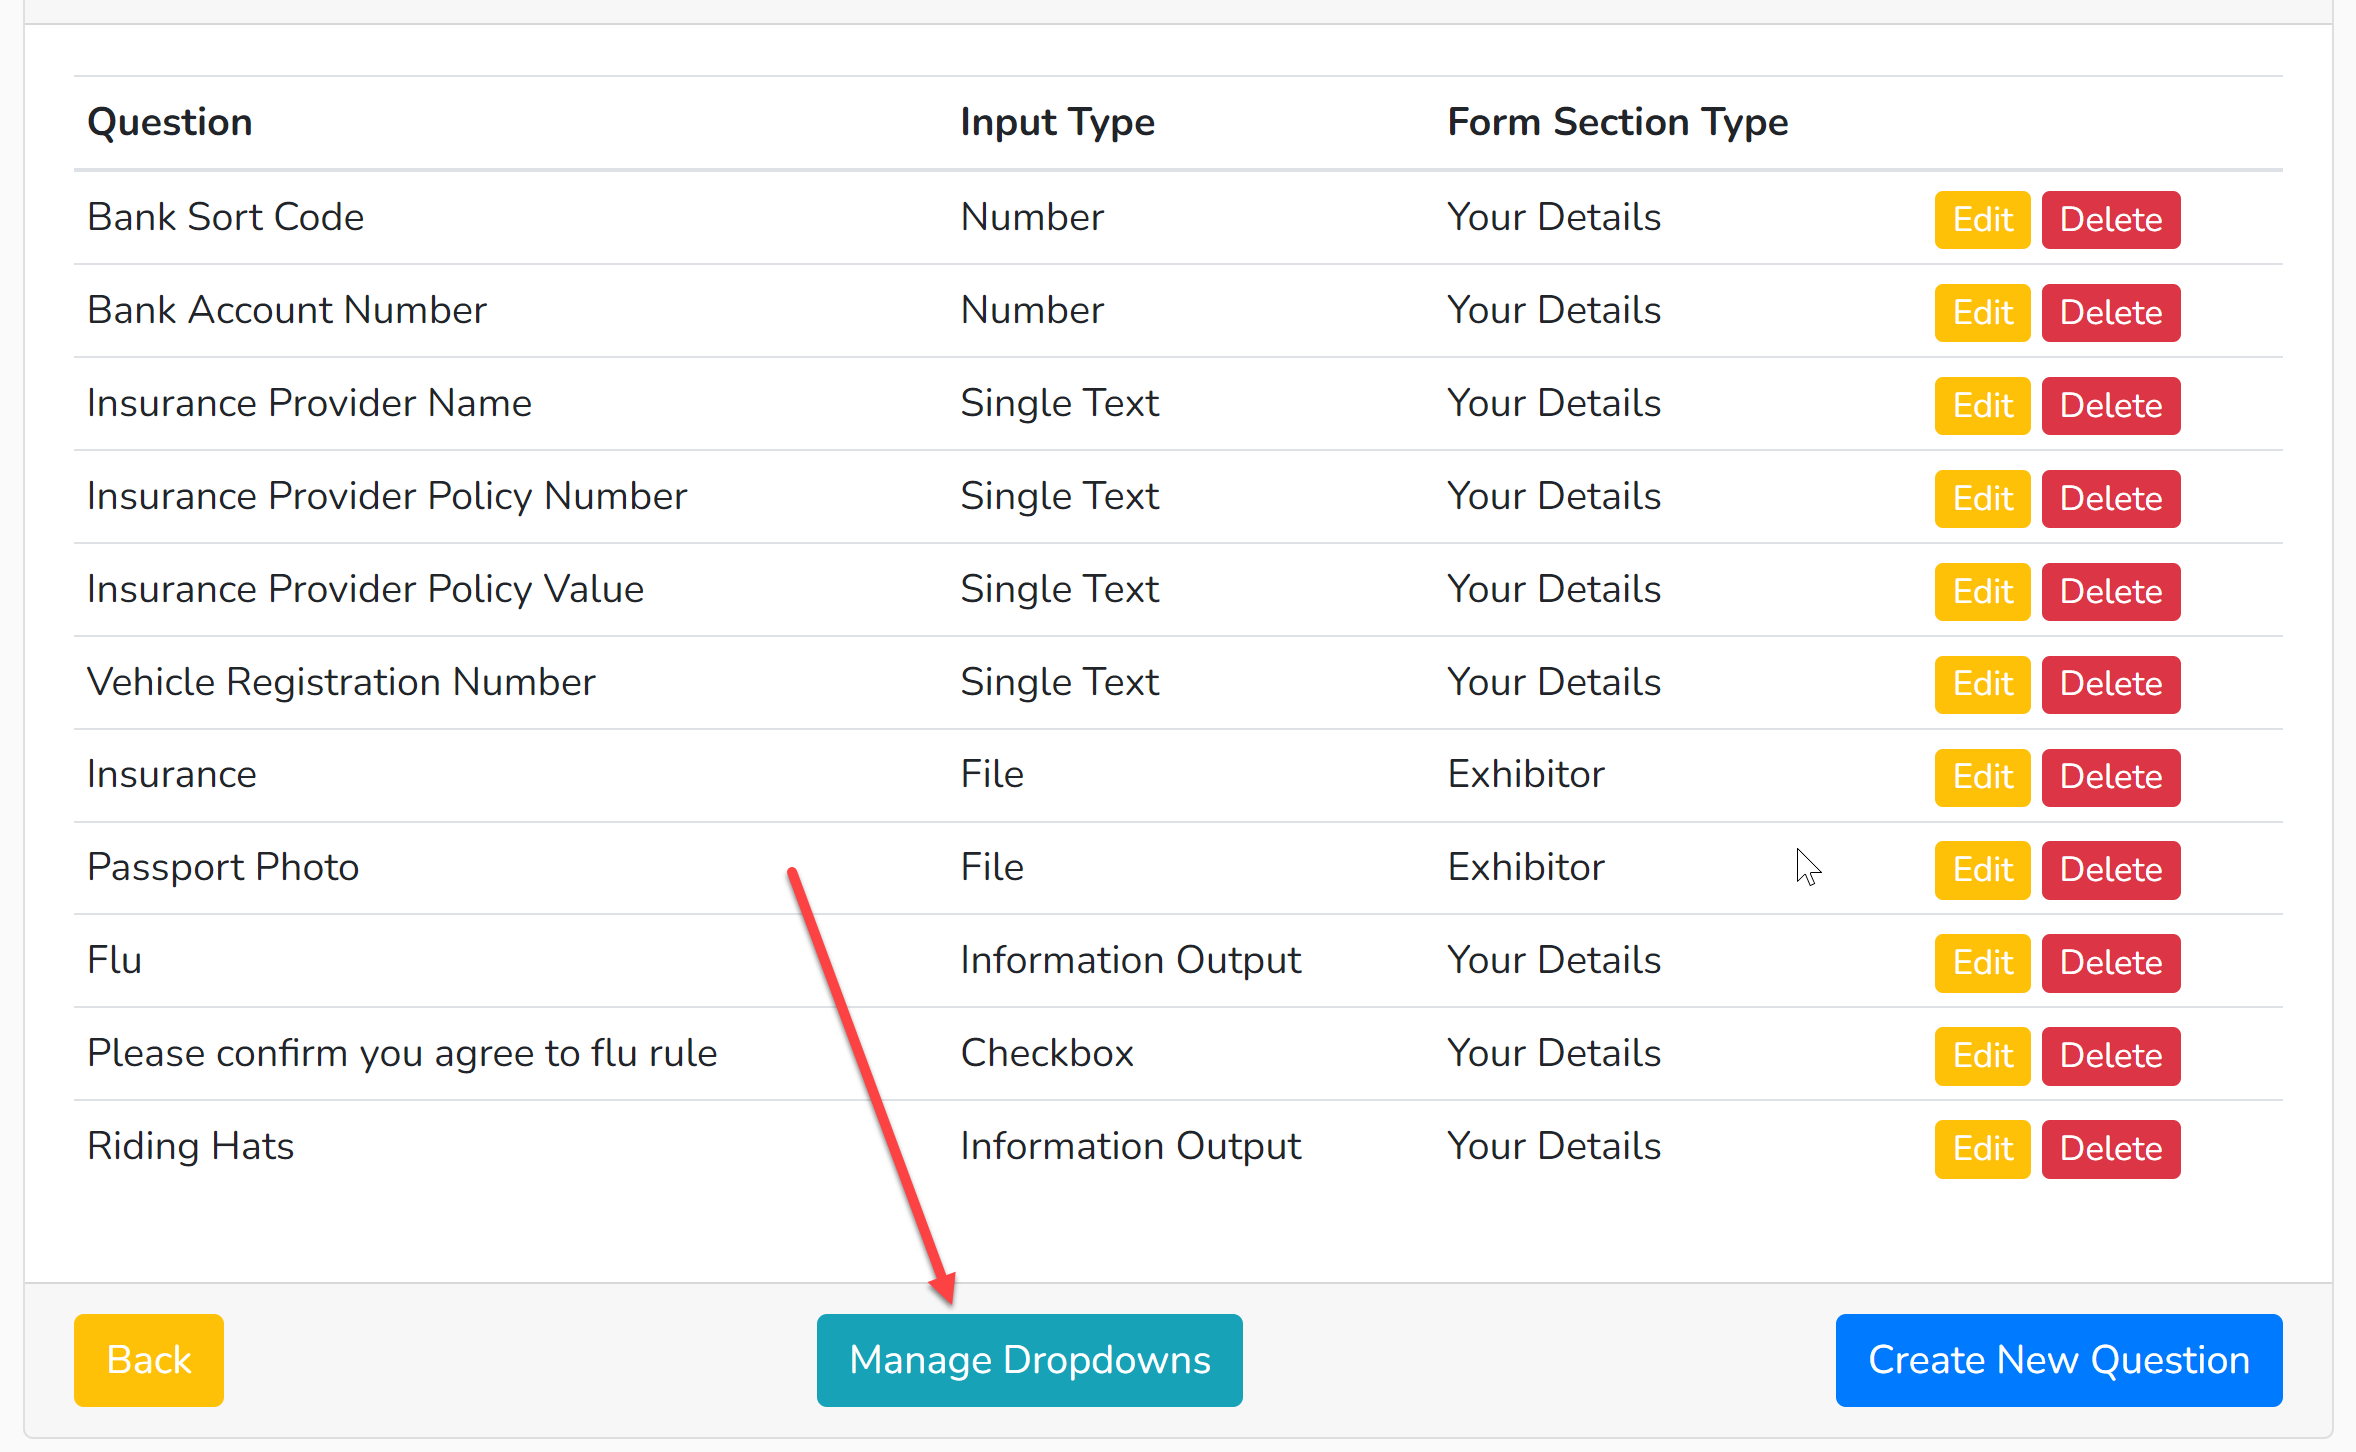Edit Insurance Provider Policy Value row
The height and width of the screenshot is (1452, 2356).
pos(1982,591)
